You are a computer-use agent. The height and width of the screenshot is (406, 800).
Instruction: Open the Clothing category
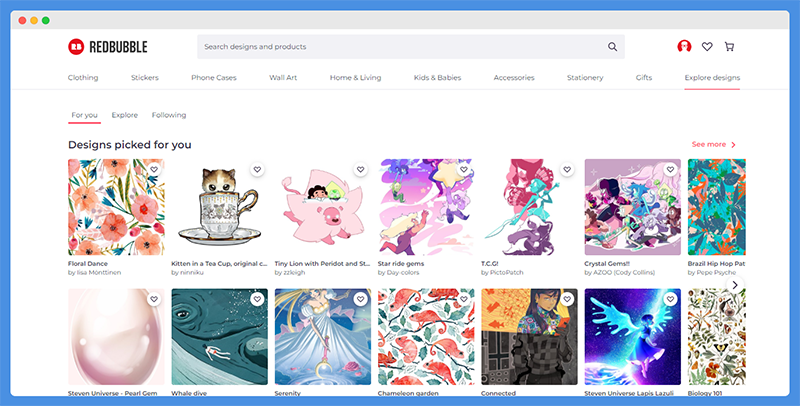coord(83,78)
